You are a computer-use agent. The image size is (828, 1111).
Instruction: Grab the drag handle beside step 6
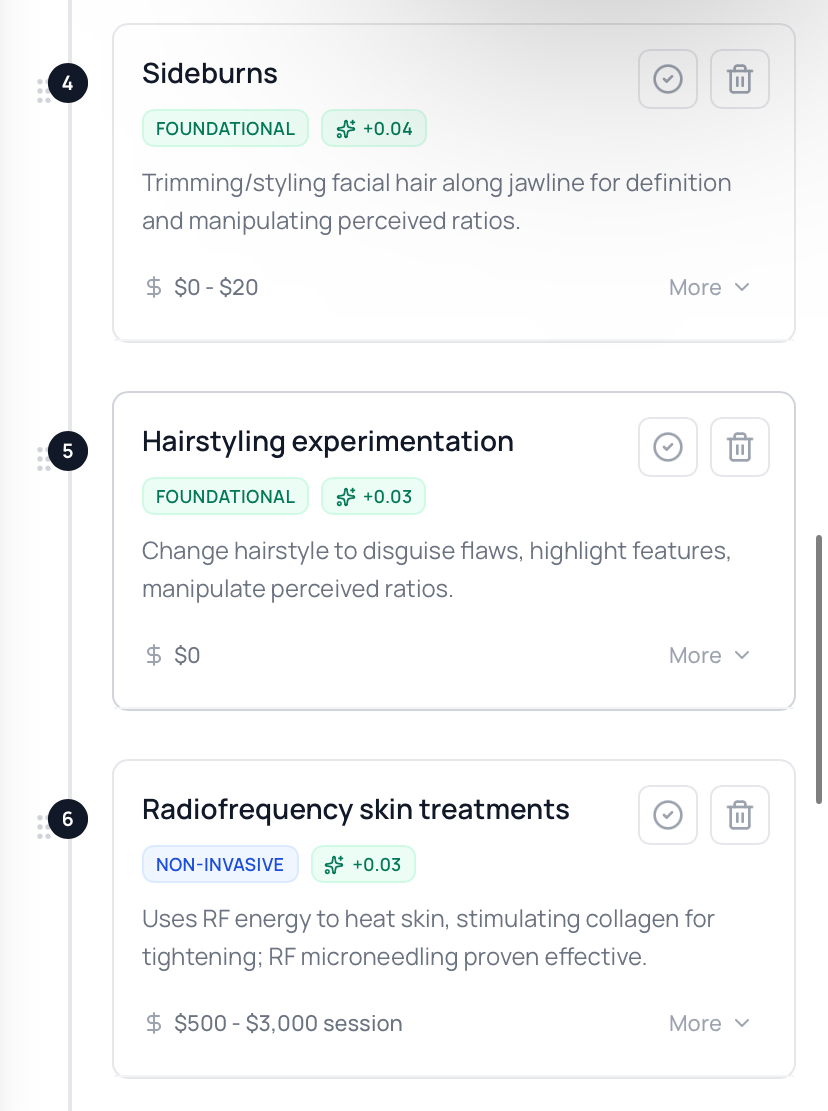pos(43,827)
